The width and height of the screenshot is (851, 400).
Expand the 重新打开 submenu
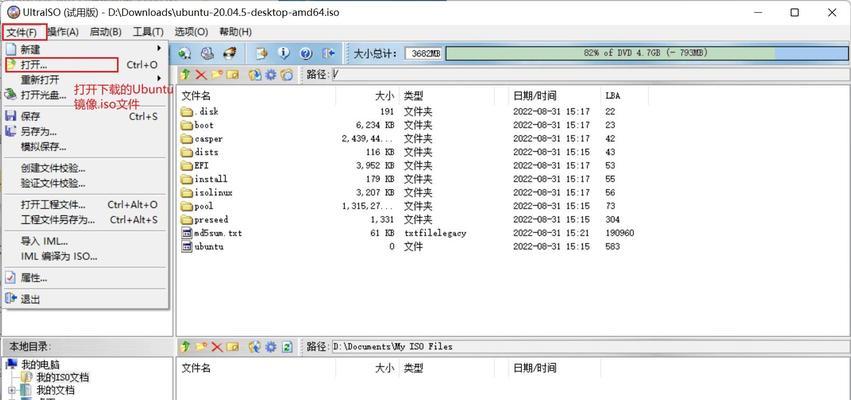point(85,80)
